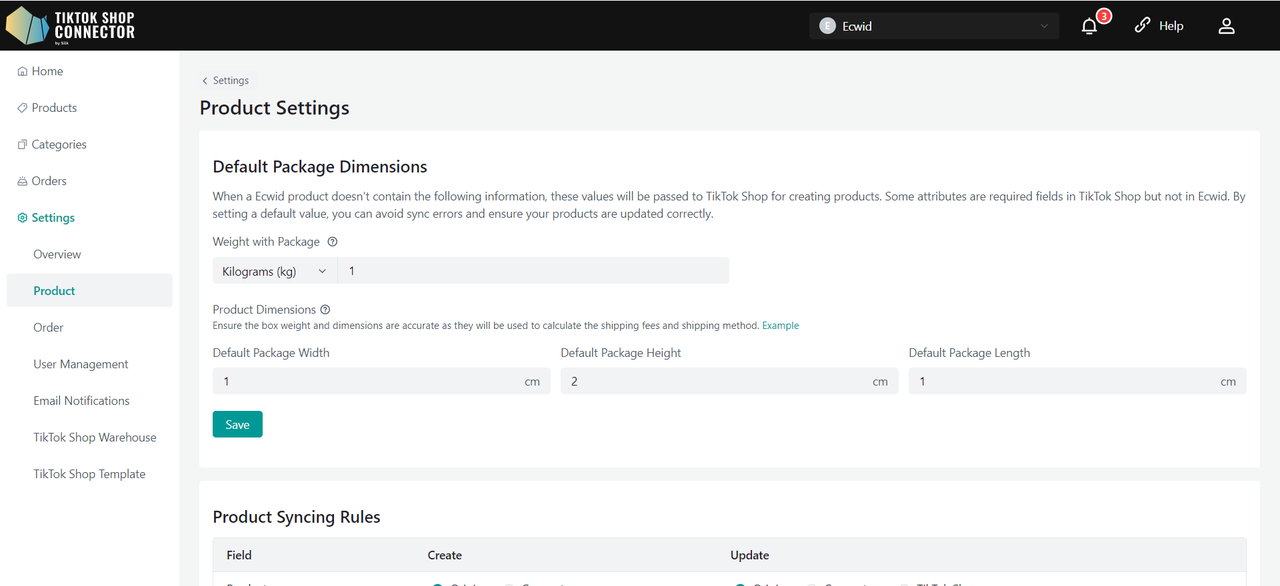Click the Default Package Dimensions heading
Image resolution: width=1280 pixels, height=586 pixels.
(x=320, y=167)
